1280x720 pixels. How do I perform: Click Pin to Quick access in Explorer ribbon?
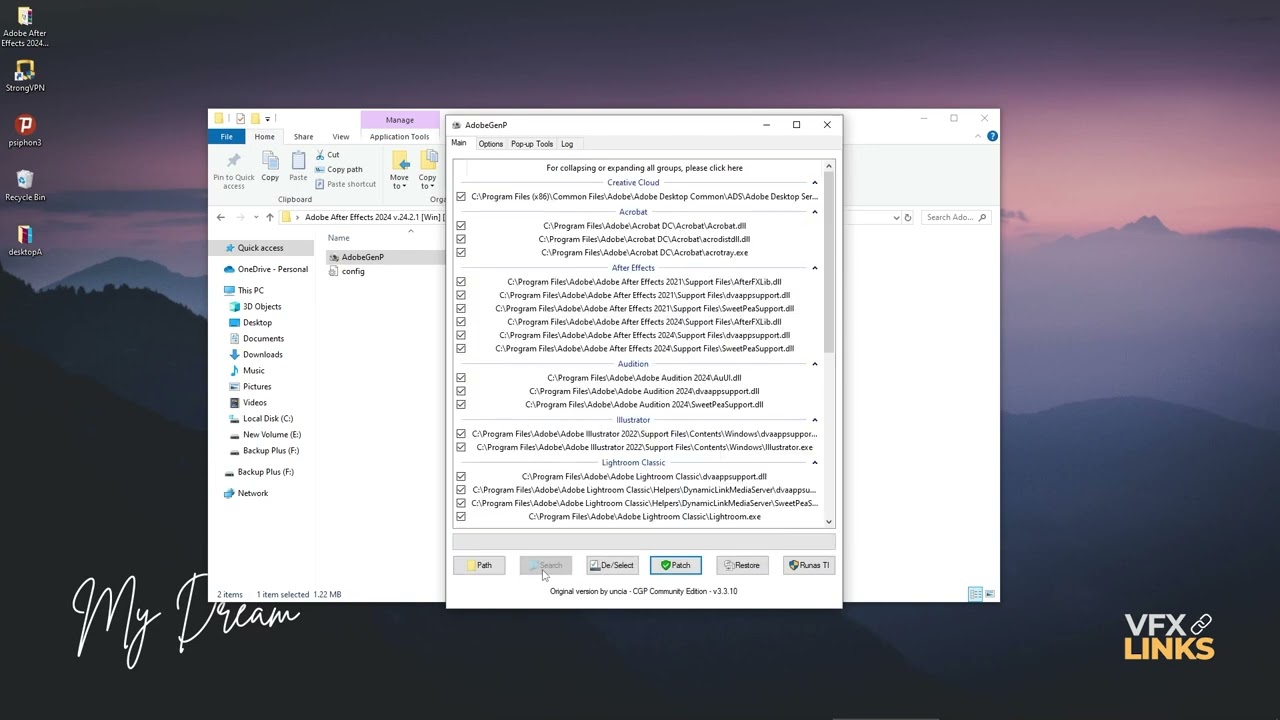[x=234, y=170]
